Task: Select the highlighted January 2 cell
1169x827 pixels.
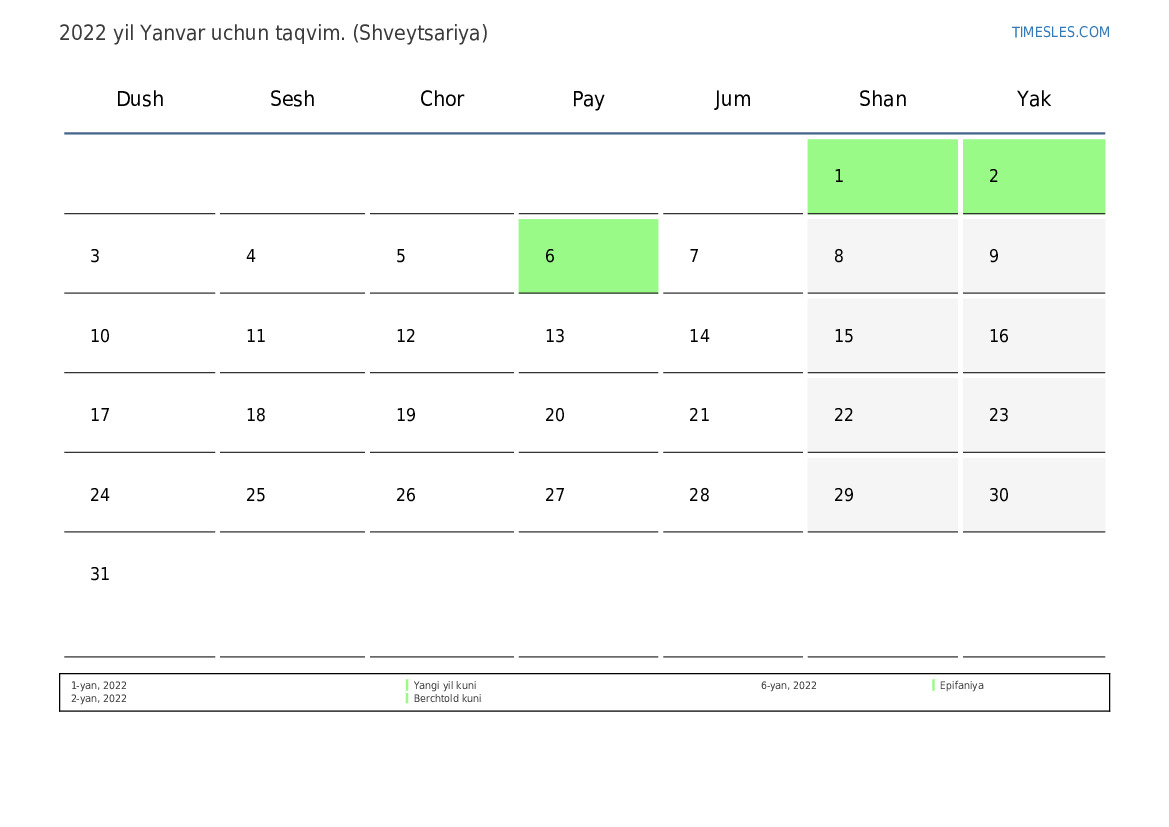Action: coord(1033,176)
